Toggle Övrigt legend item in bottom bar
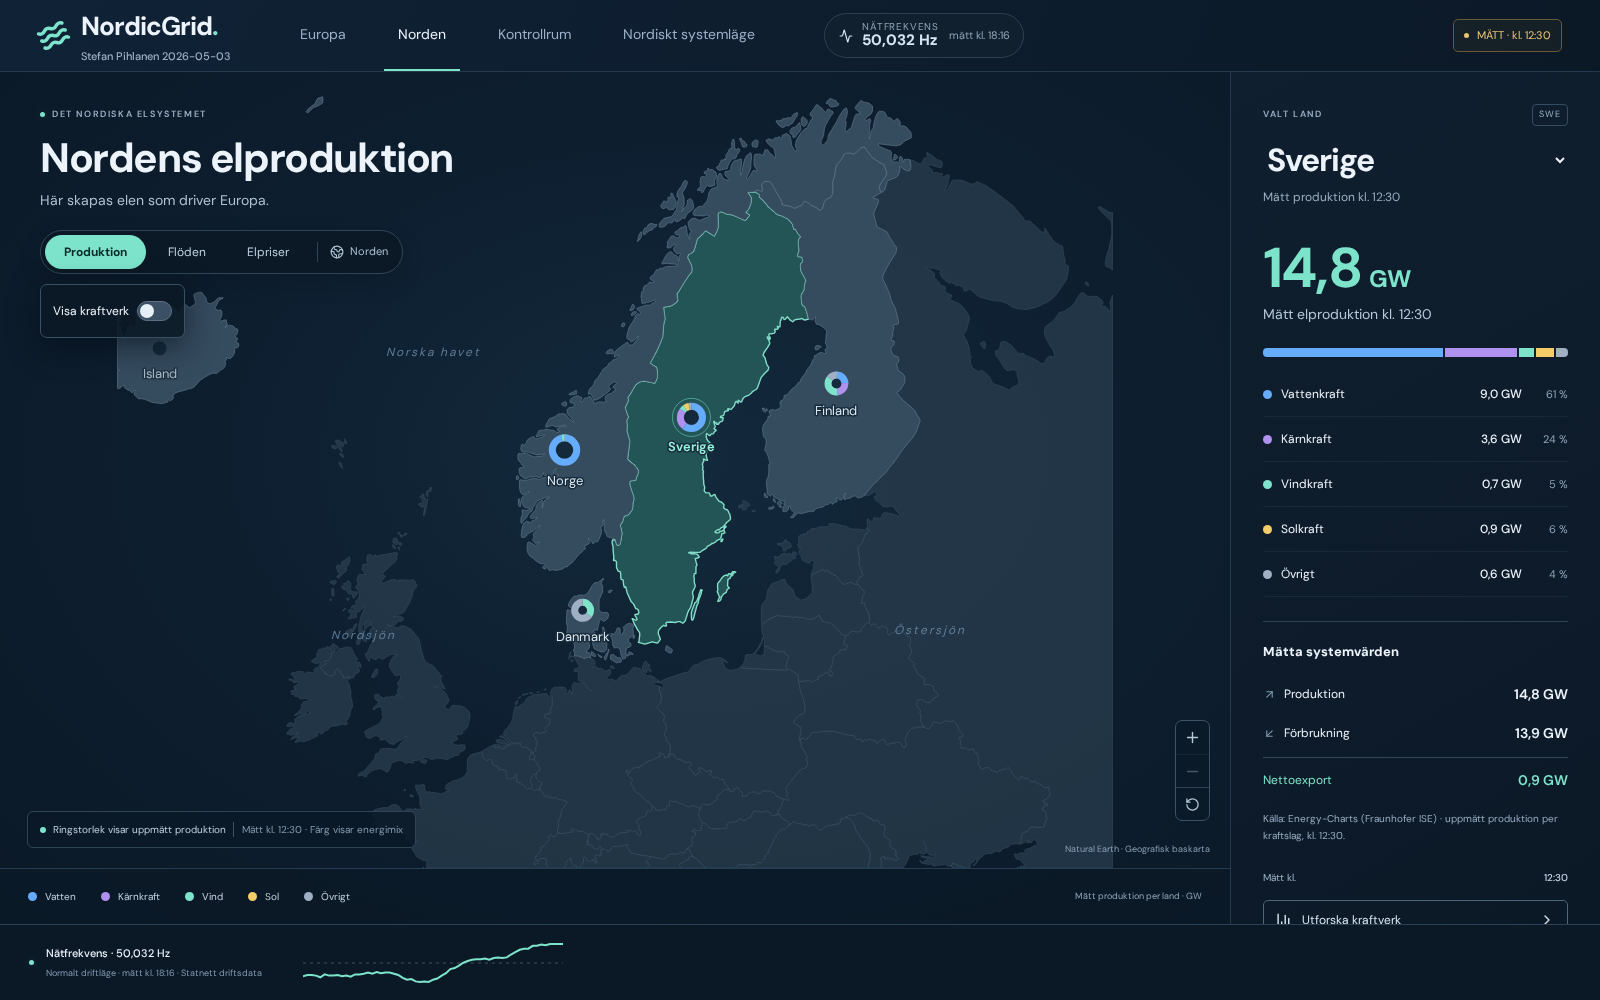The height and width of the screenshot is (1000, 1600). [x=327, y=897]
